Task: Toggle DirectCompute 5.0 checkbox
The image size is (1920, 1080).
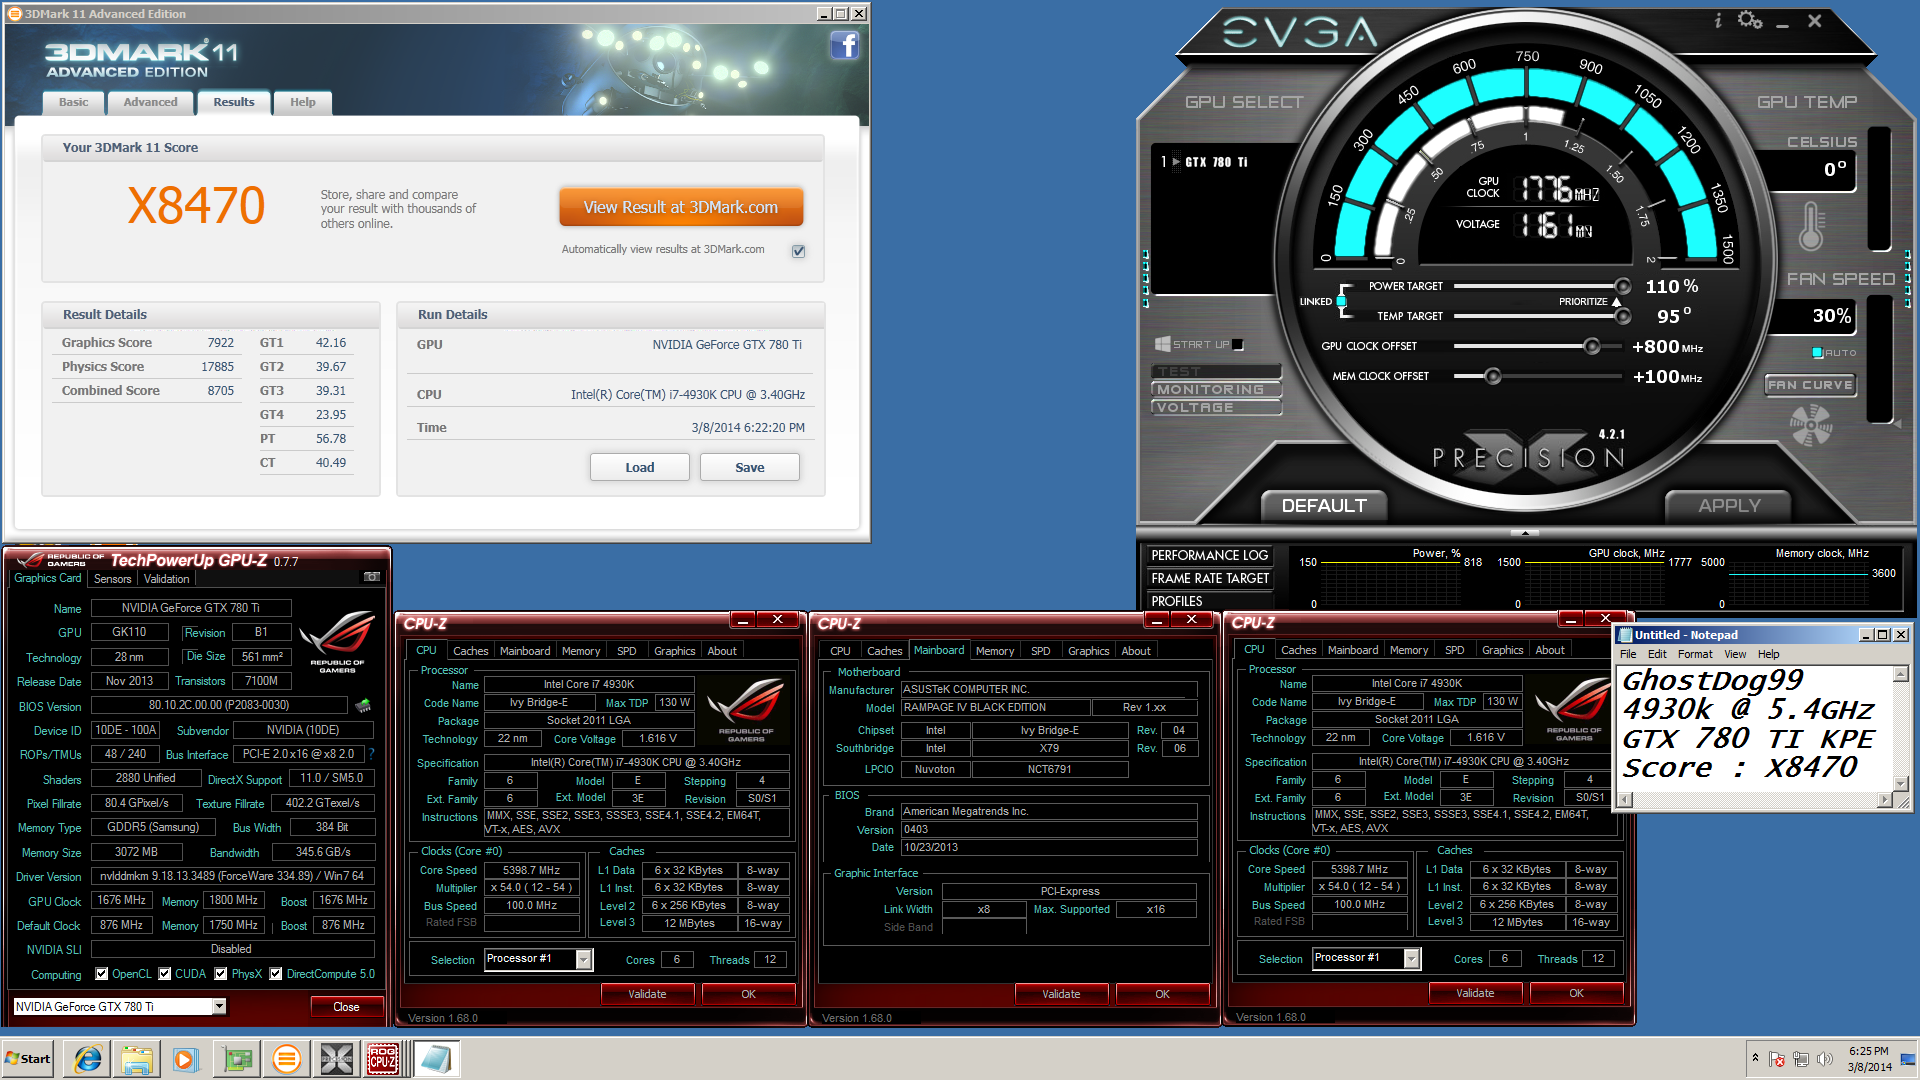Action: 276,974
